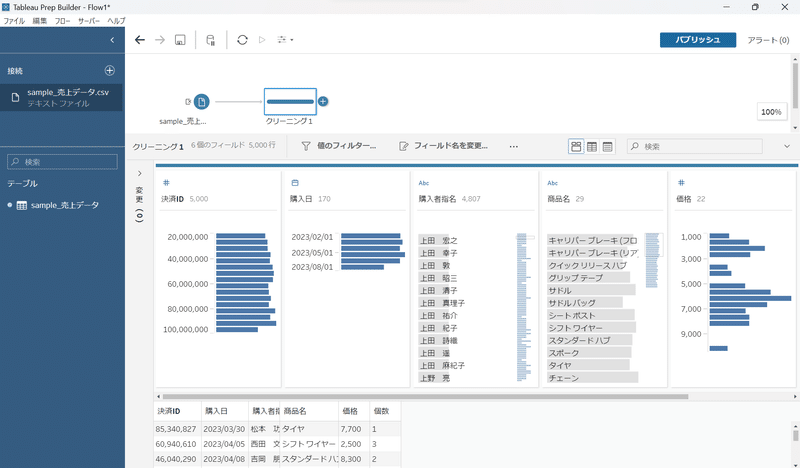Select 上田 真理子 value
The width and height of the screenshot is (800, 468).
click(x=442, y=303)
